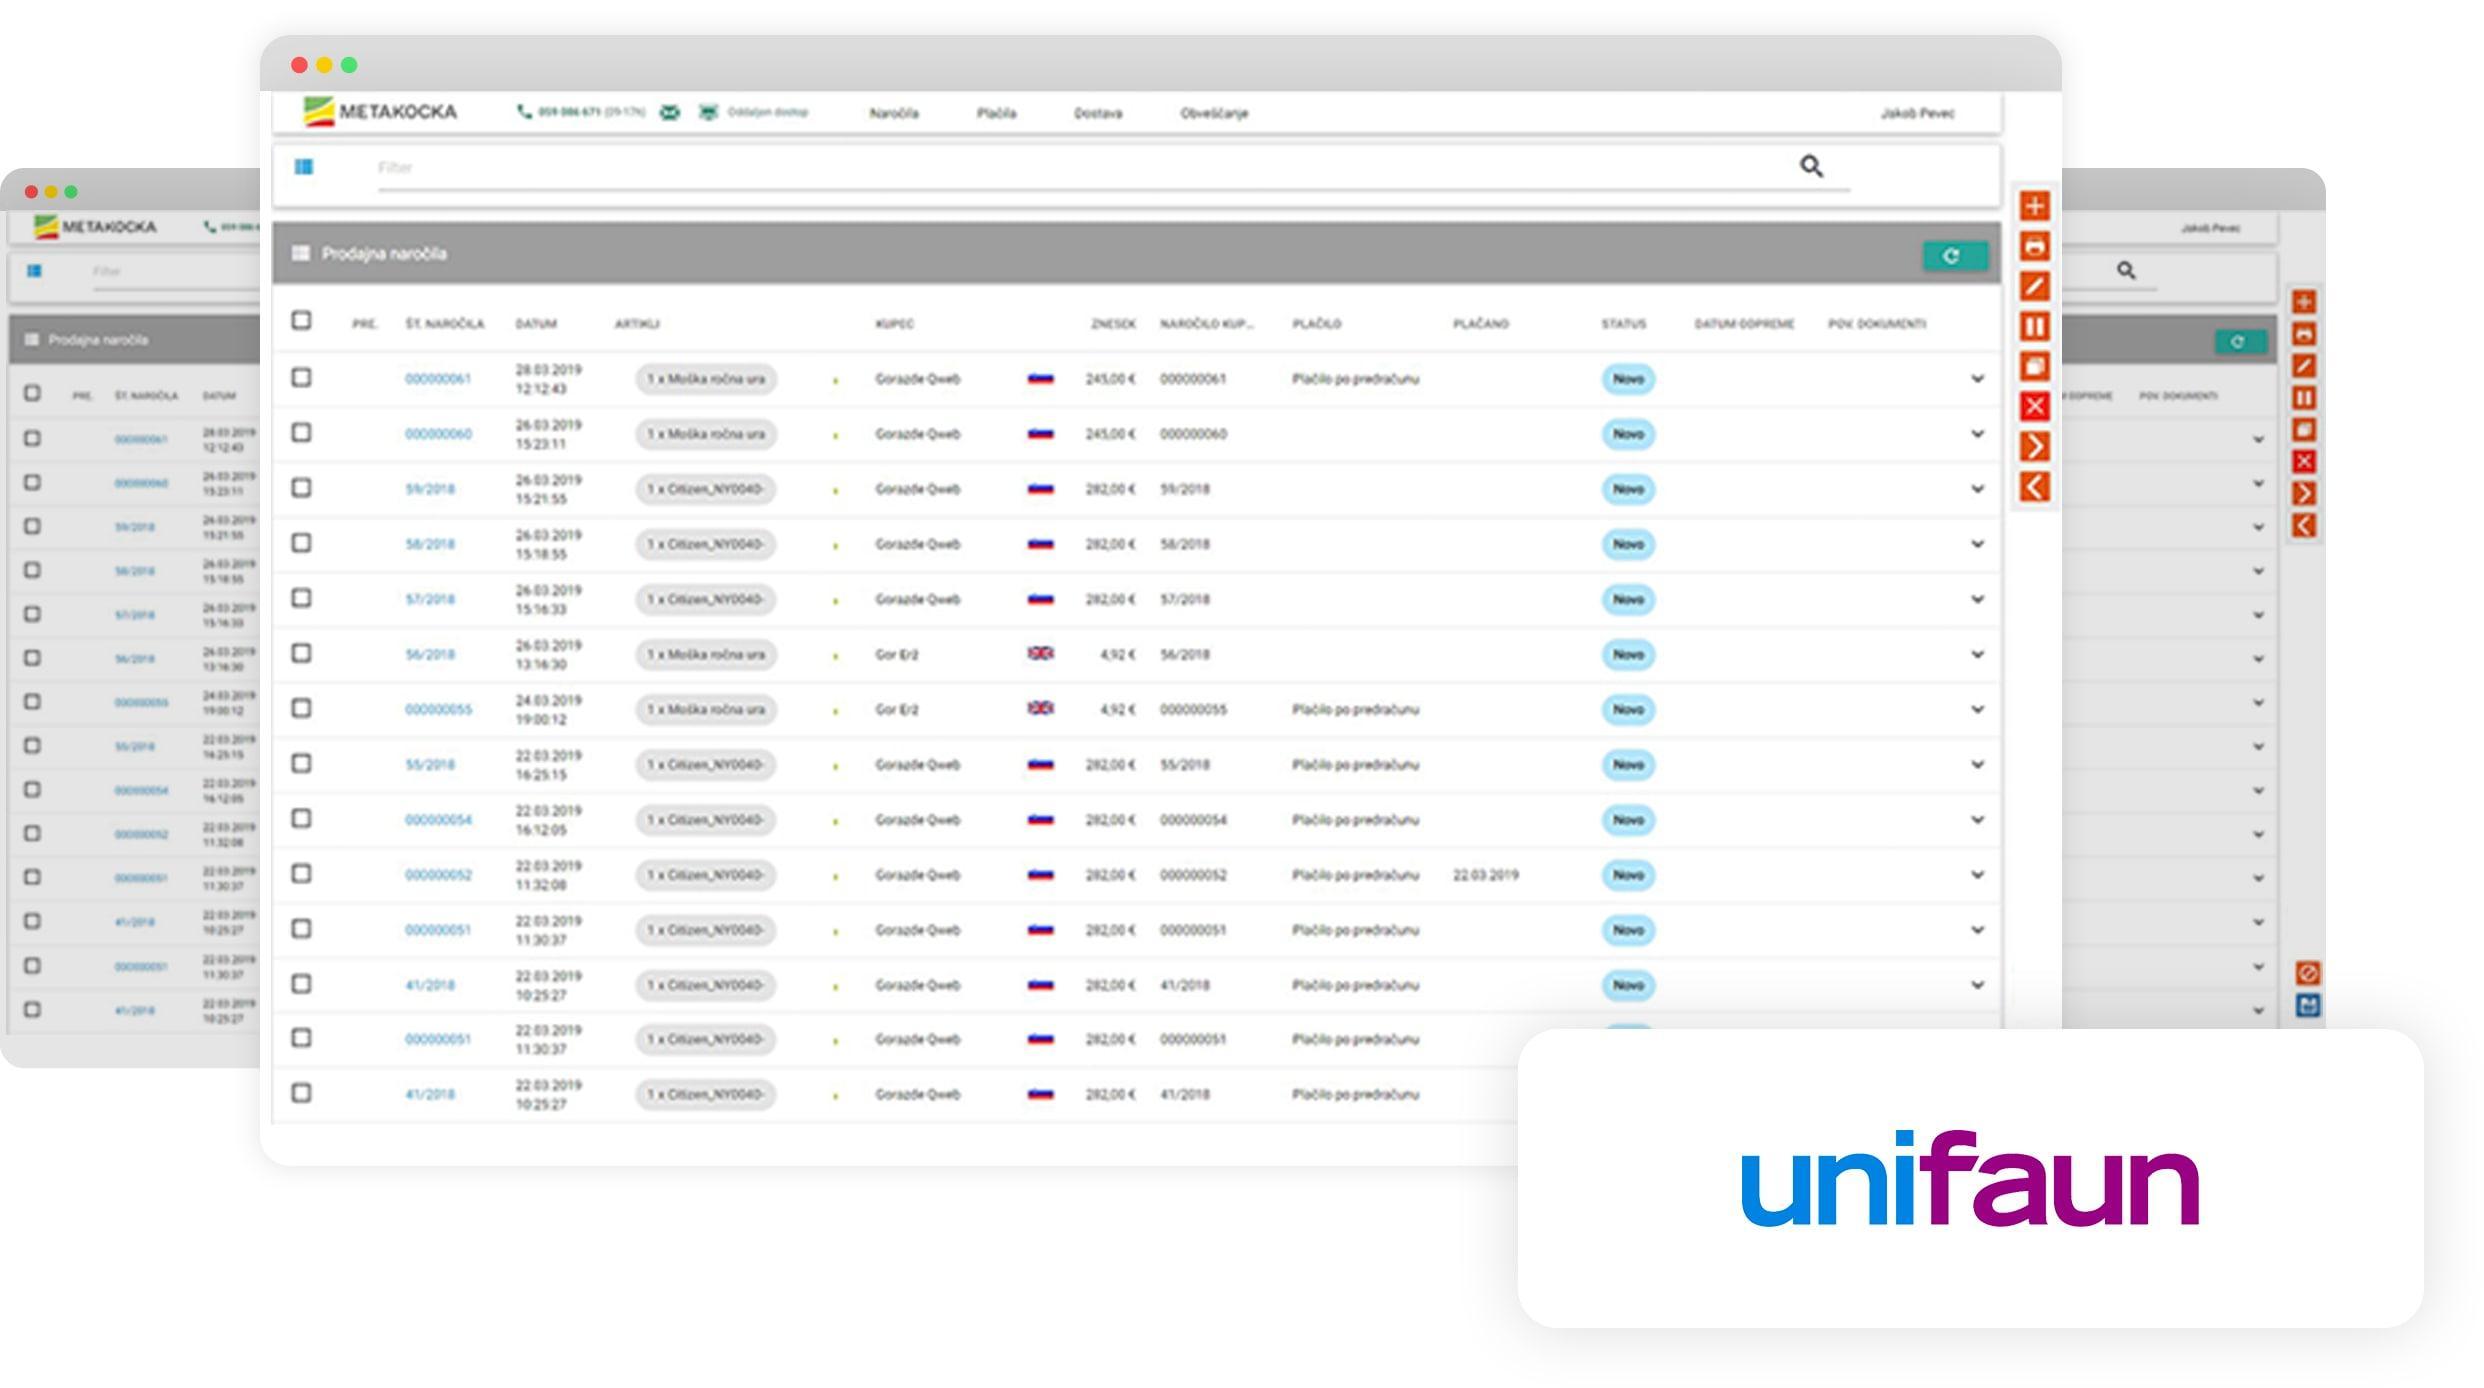Viewport: 2484px width, 1388px height.
Task: Expand the row chevron for order 58/2018
Action: click(1977, 544)
